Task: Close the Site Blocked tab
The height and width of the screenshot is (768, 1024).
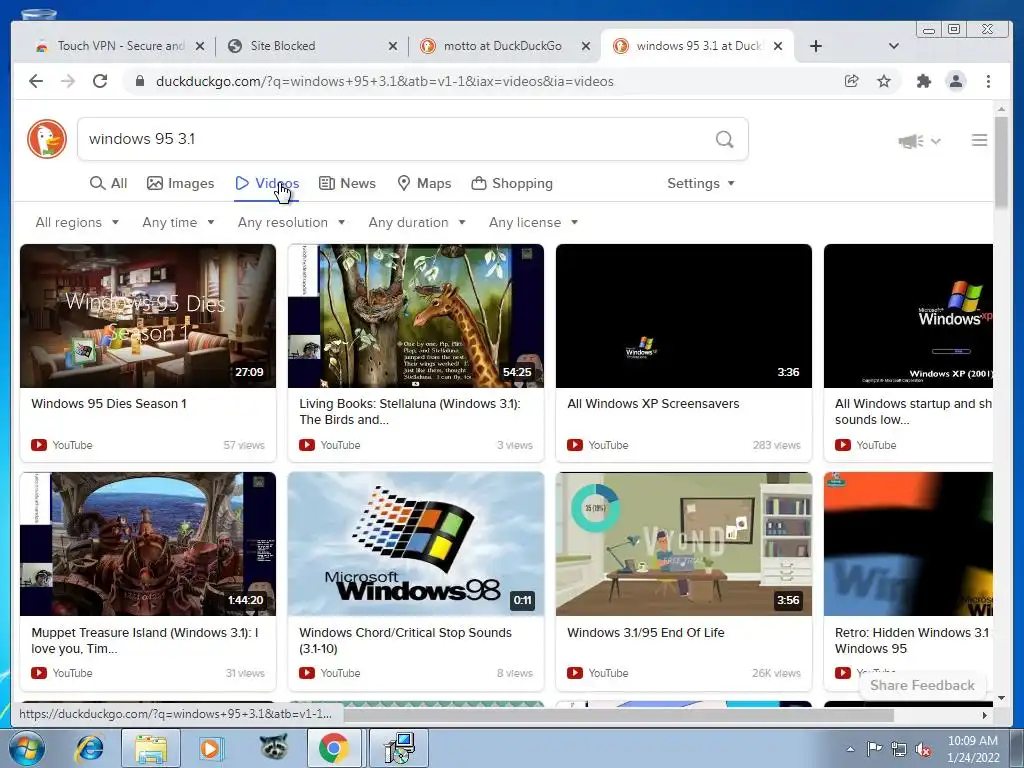Action: pyautogui.click(x=392, y=46)
